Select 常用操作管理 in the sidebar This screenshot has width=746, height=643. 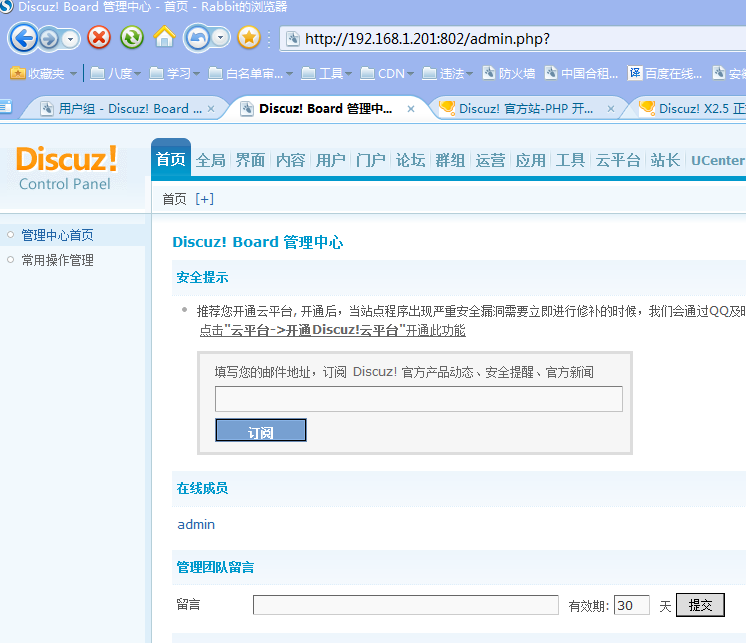(x=58, y=260)
